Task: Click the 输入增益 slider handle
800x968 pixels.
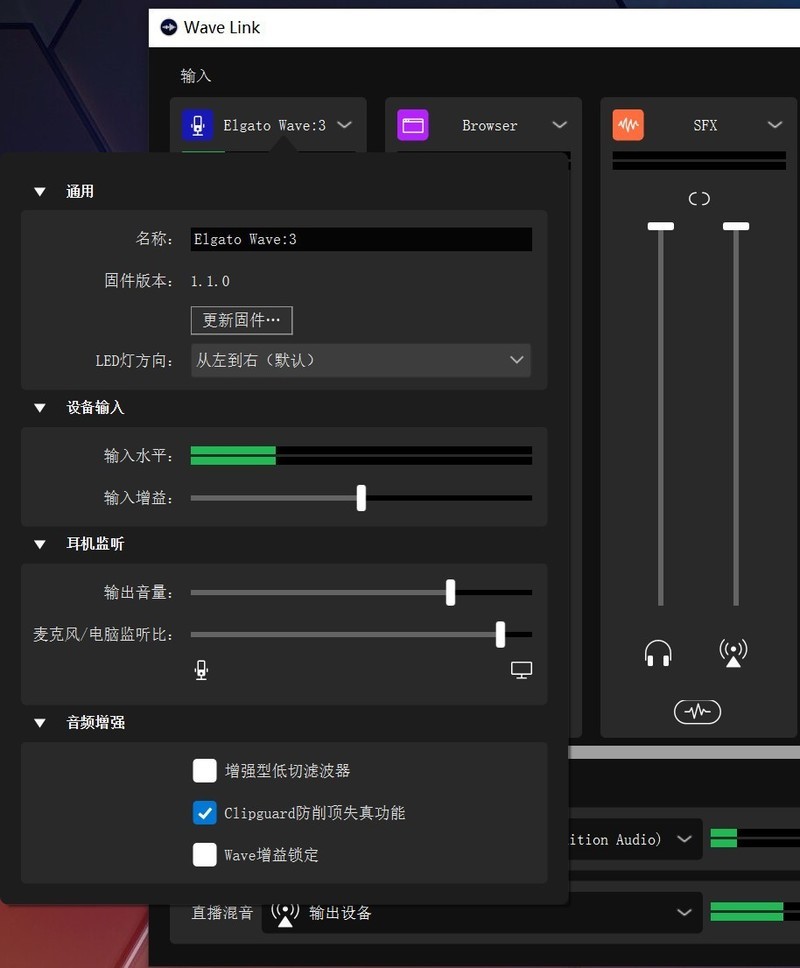Action: click(x=361, y=497)
